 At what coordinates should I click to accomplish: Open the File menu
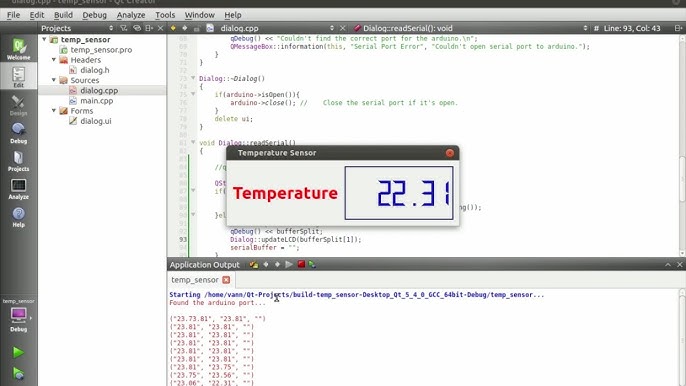pyautogui.click(x=14, y=15)
